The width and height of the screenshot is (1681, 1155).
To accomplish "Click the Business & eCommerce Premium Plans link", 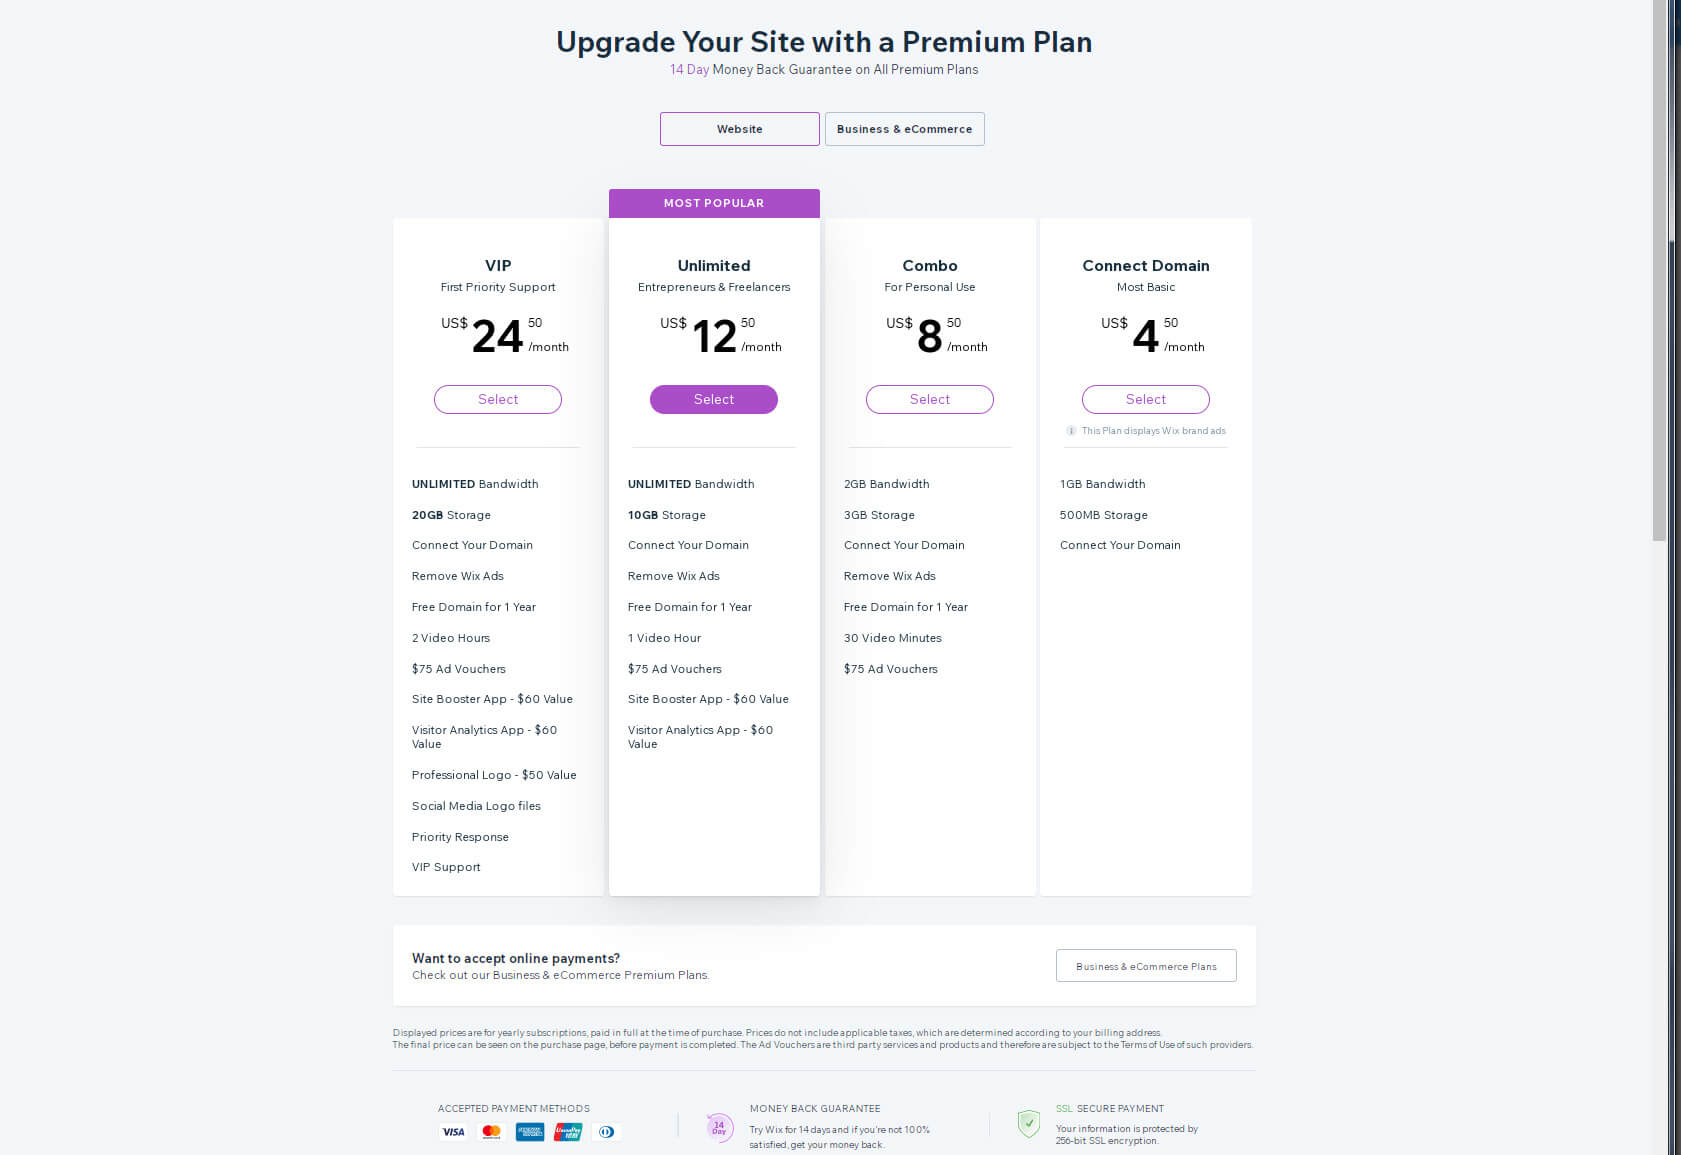I will point(595,975).
